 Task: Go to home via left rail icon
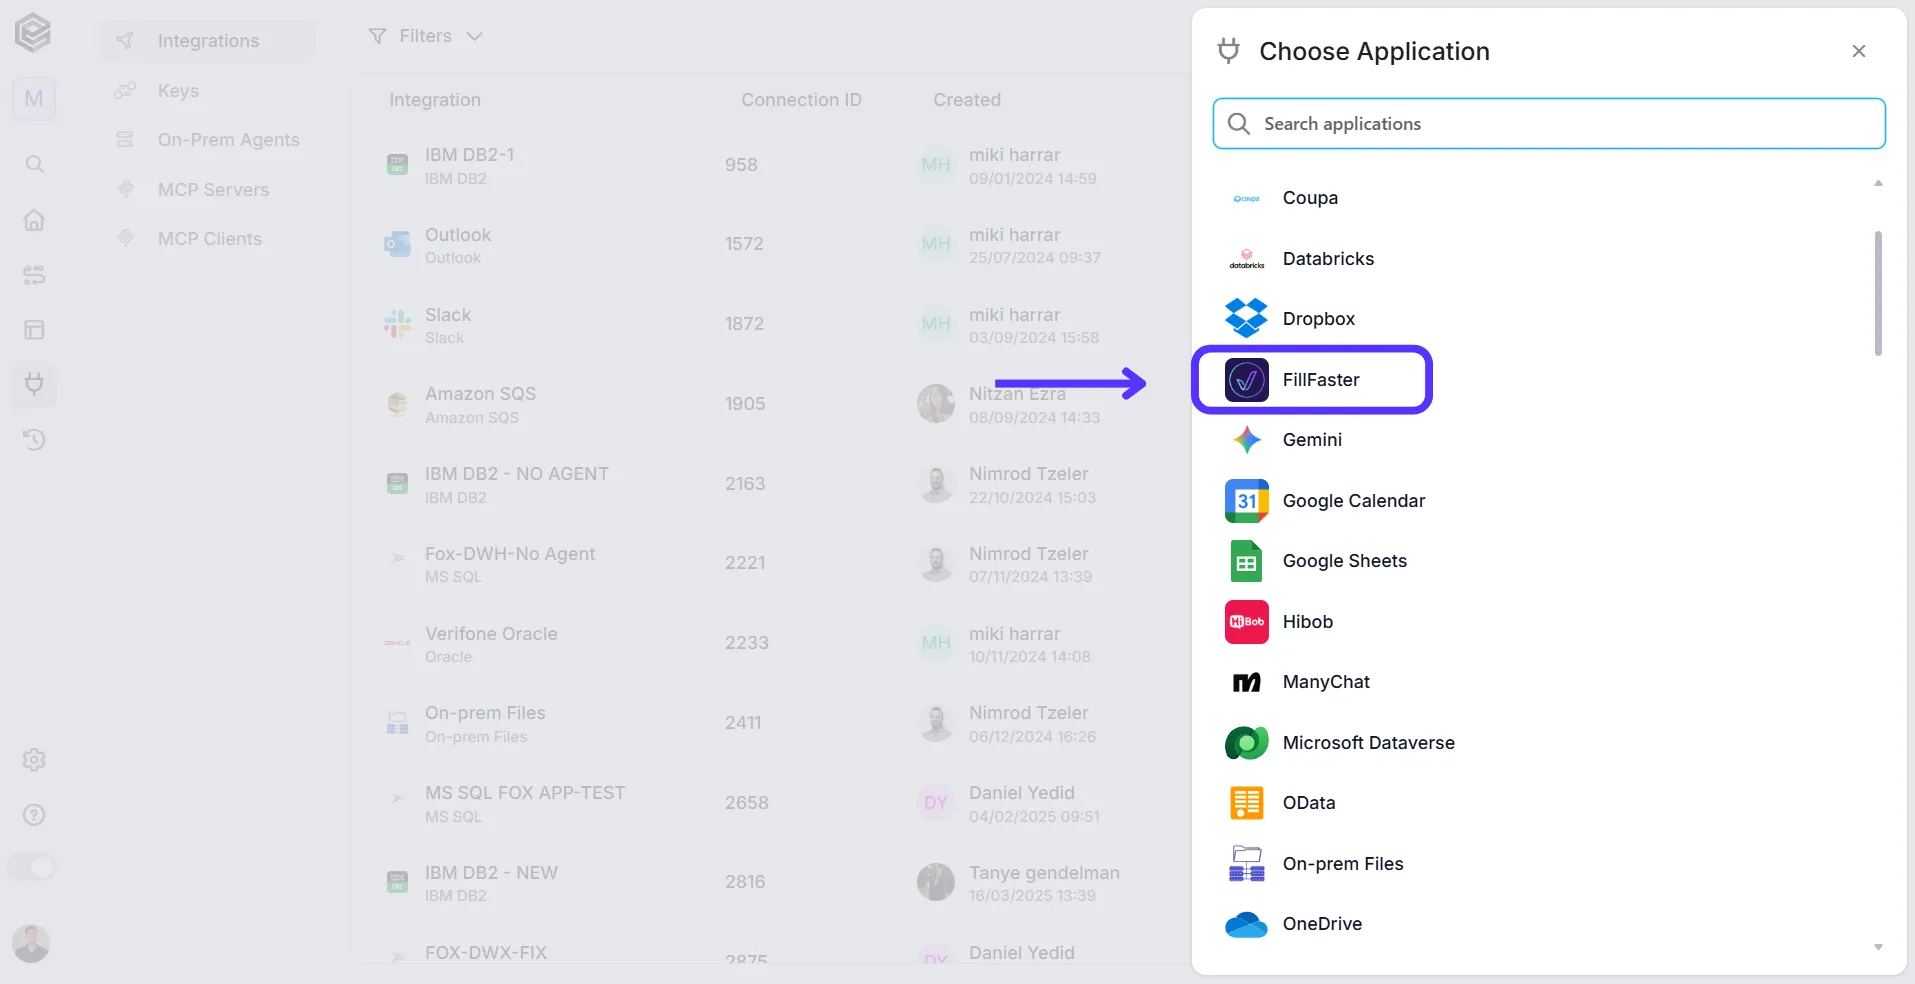[34, 220]
